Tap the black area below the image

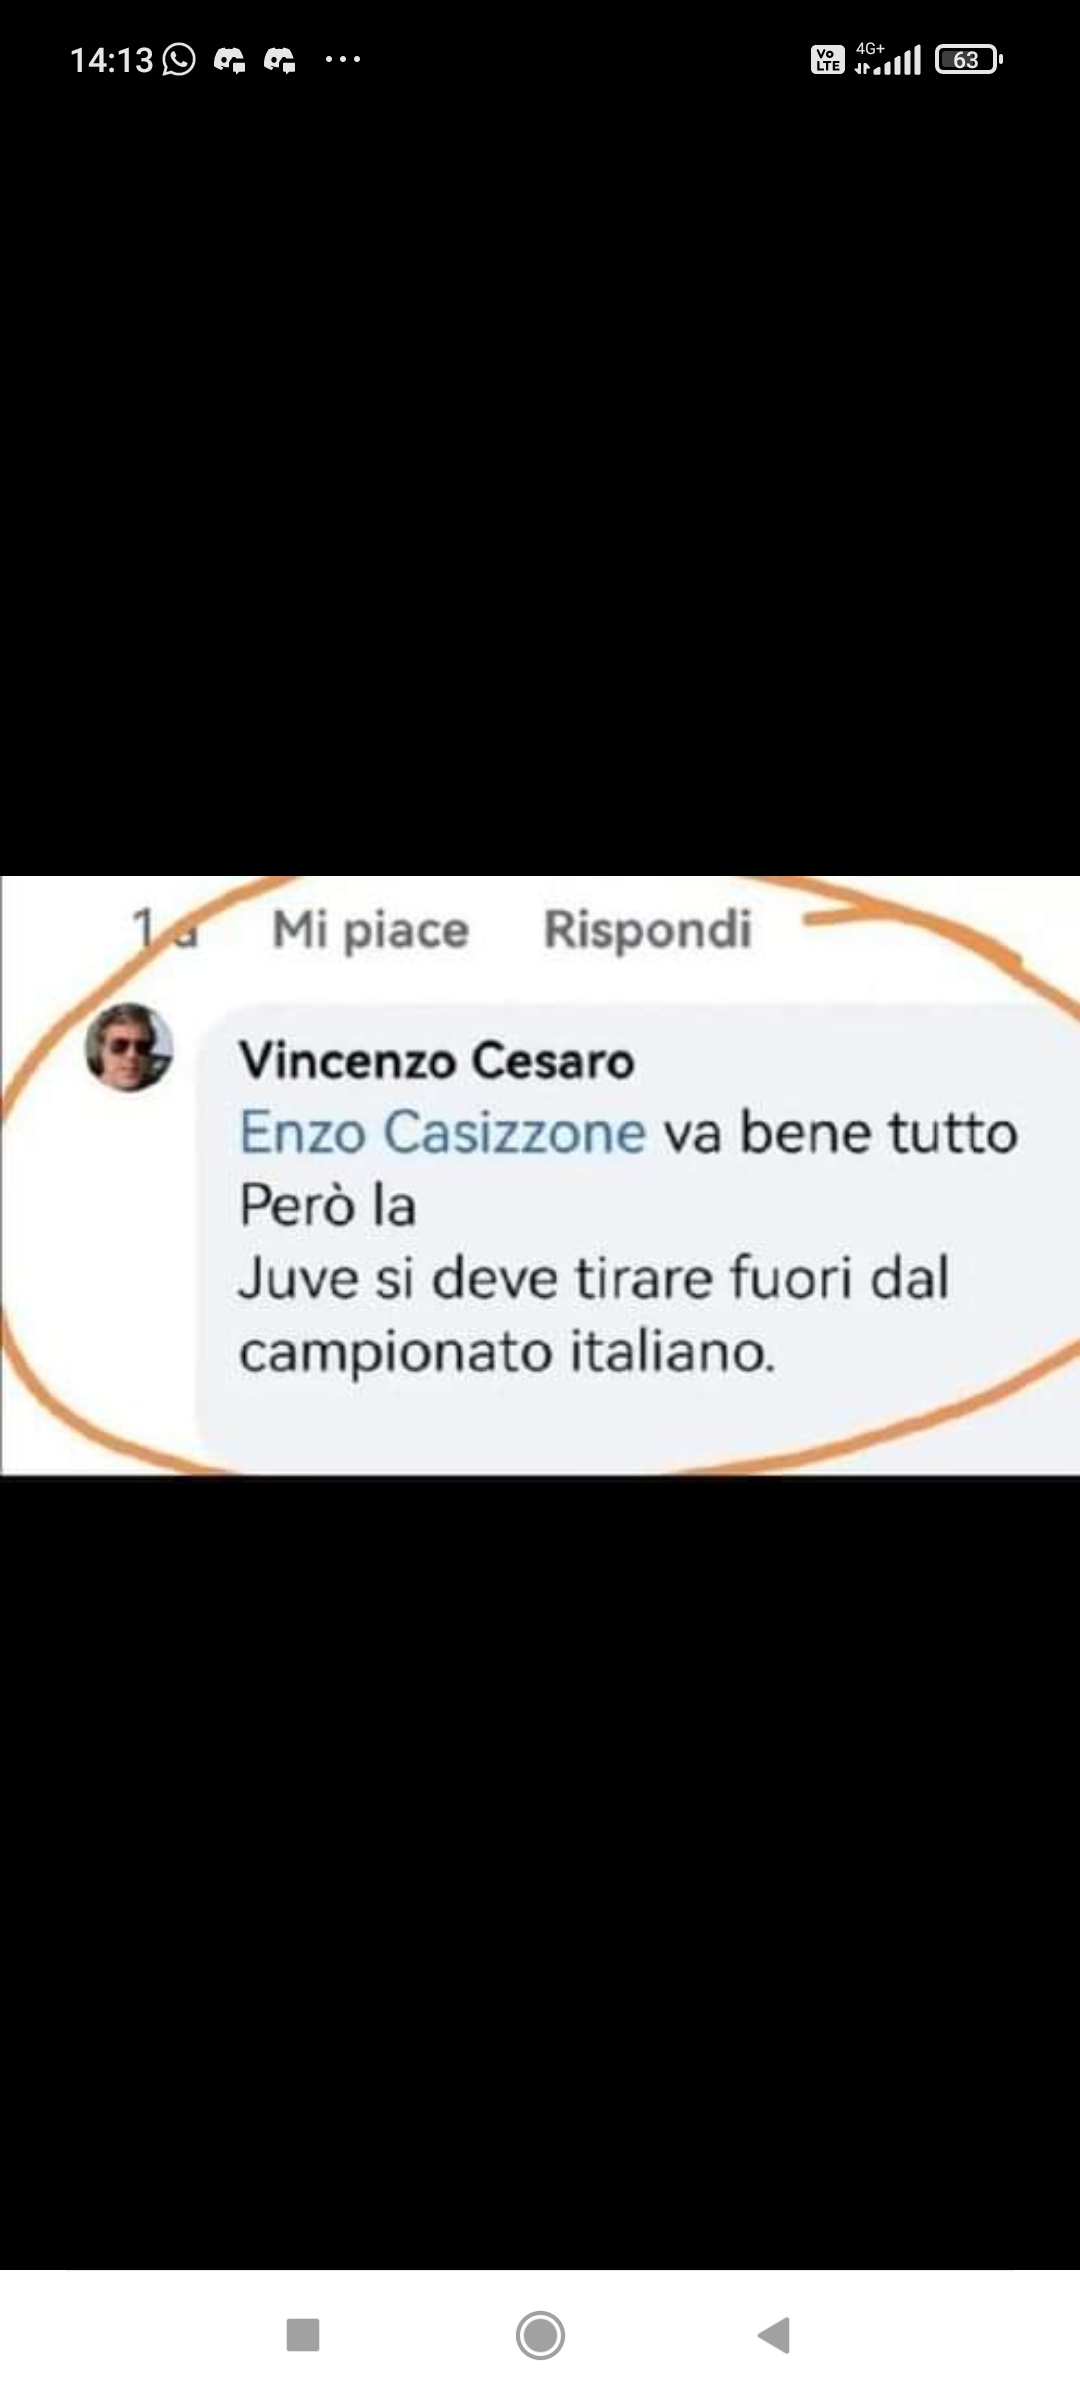coord(540,1870)
